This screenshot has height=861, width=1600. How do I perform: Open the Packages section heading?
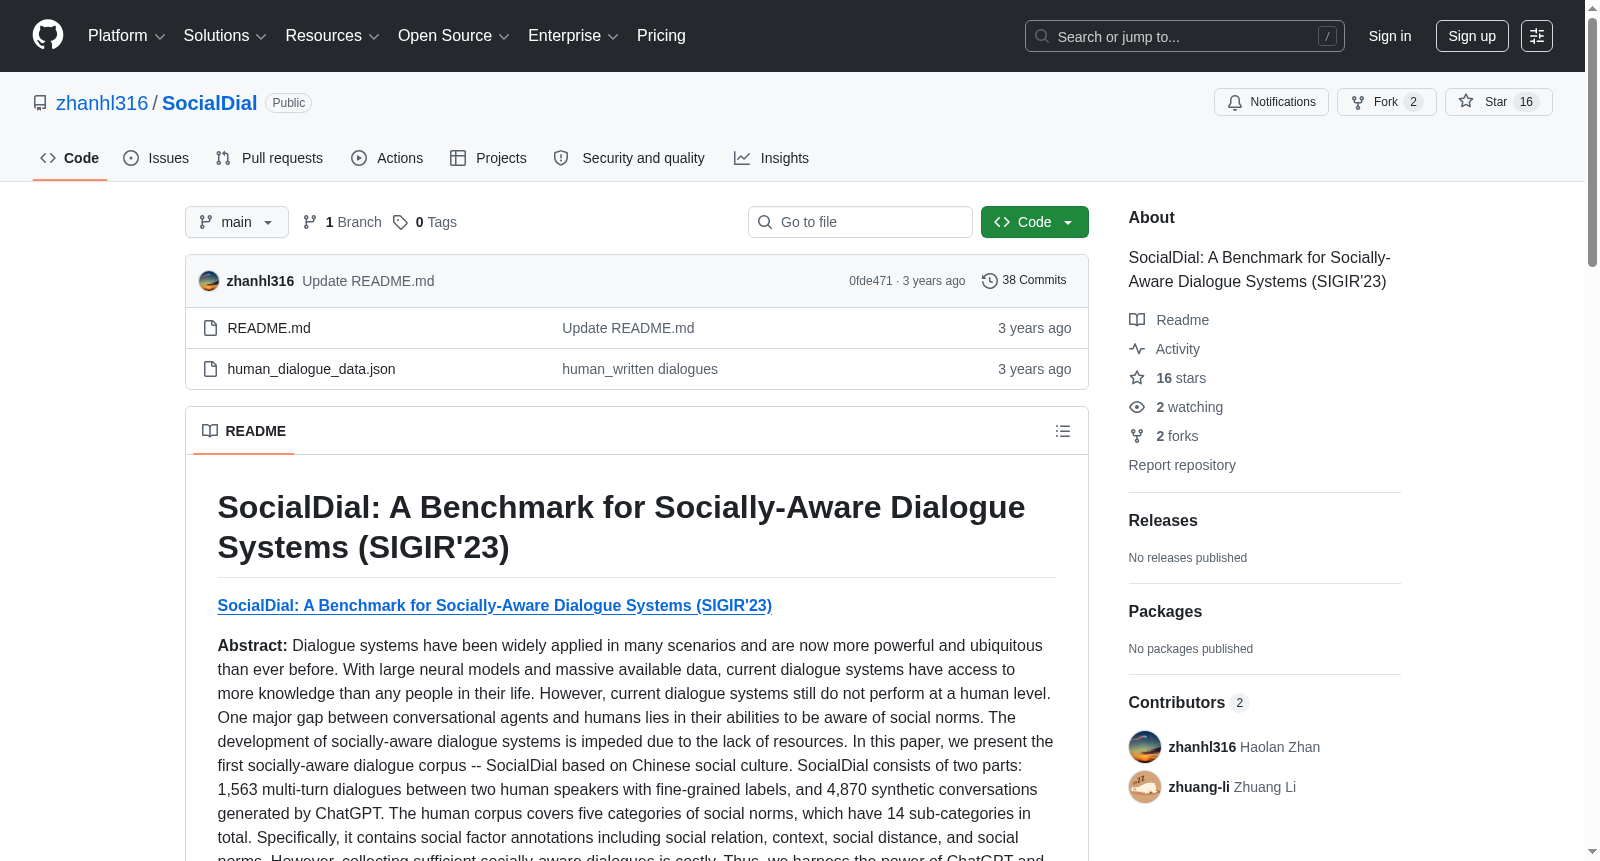point(1165,612)
